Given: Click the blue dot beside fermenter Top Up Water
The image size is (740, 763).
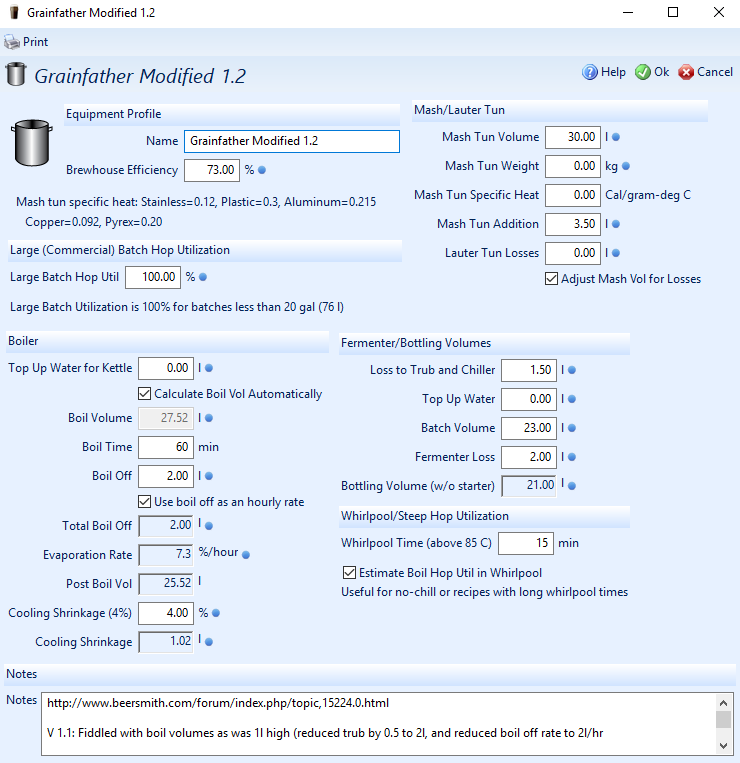Looking at the screenshot, I should point(572,399).
